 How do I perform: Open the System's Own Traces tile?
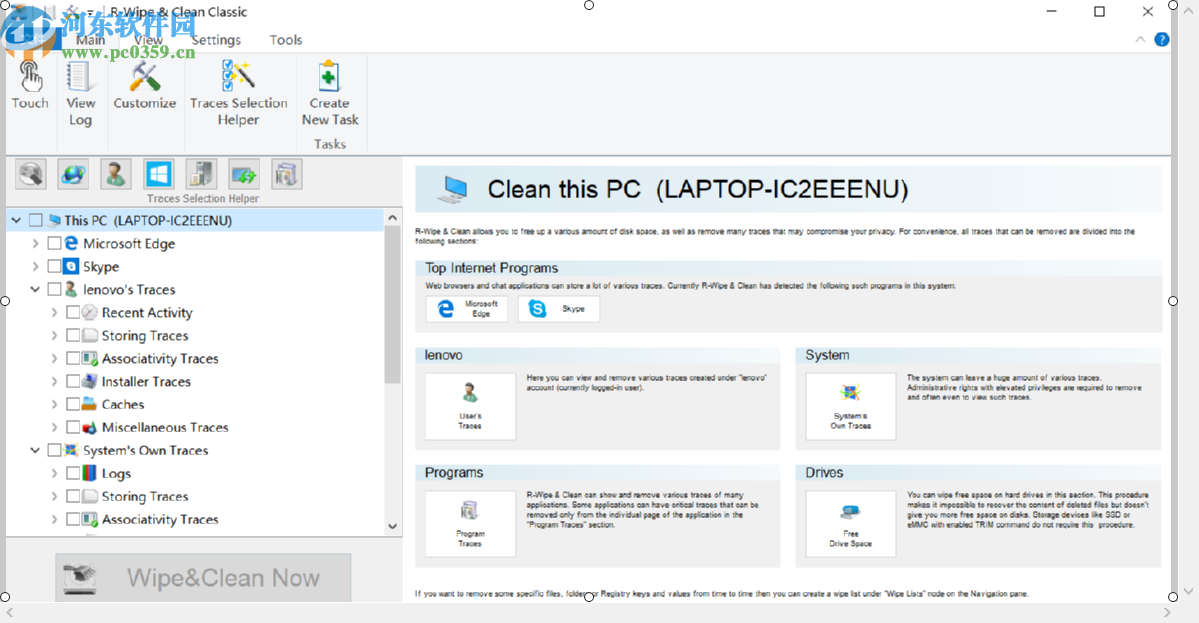[850, 406]
